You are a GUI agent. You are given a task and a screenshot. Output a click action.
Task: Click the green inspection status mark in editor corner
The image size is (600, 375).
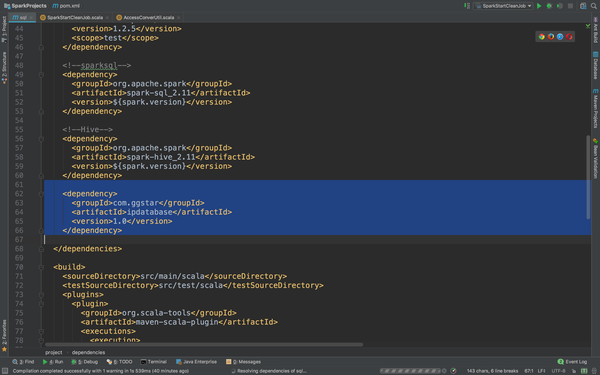588,26
